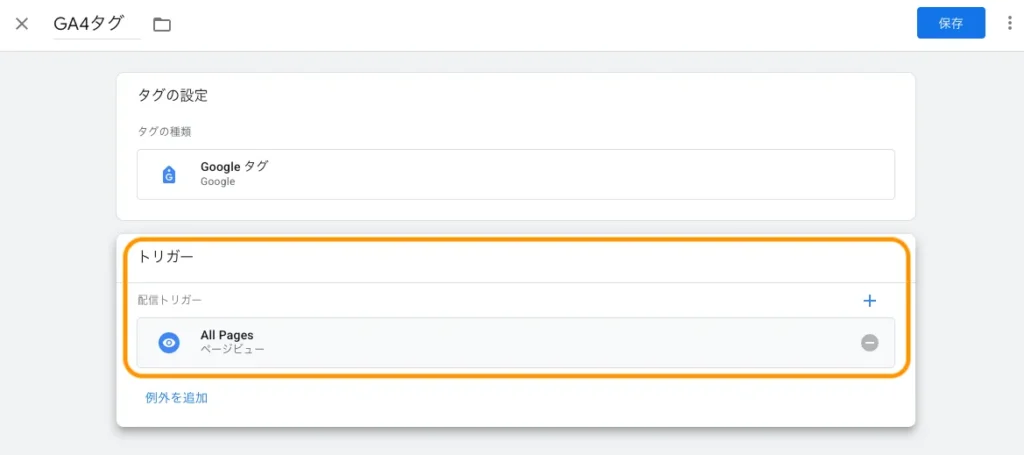Click blank space in the tag configuration card
1024x455 pixels.
coord(600,110)
